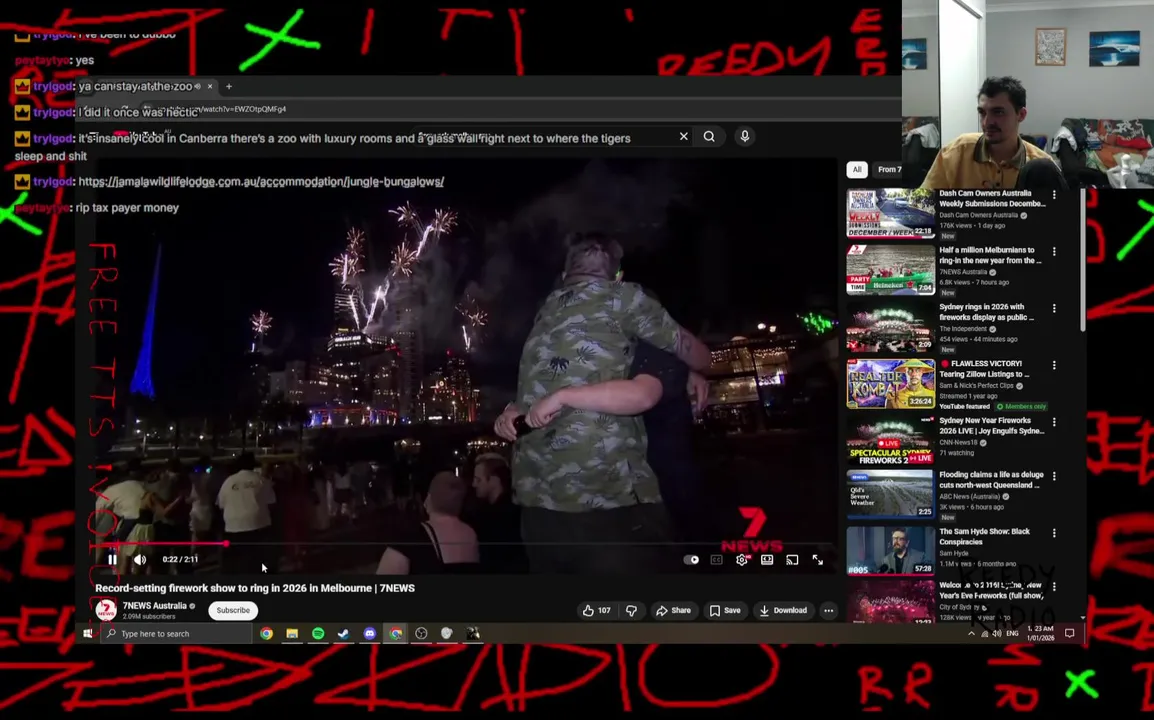The image size is (1154, 720).
Task: Open Discord from taskbar
Action: 369,633
